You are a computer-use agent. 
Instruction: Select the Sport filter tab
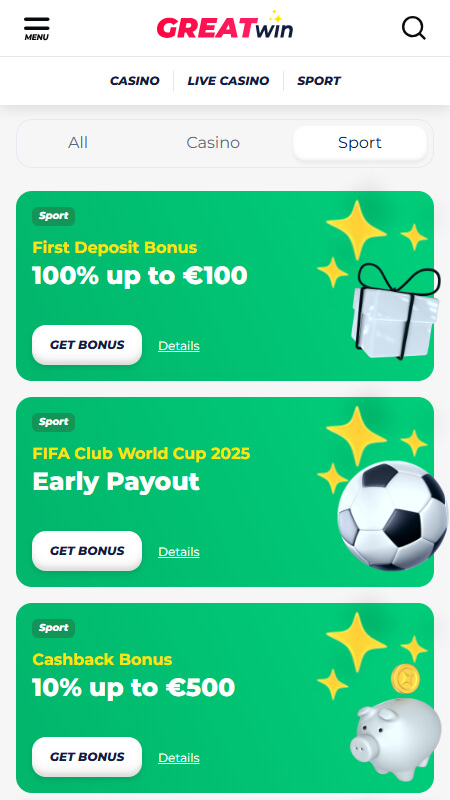click(x=360, y=143)
